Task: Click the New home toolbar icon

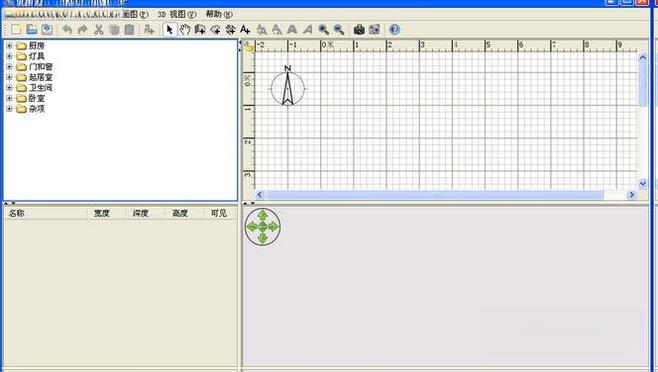Action: (16, 29)
